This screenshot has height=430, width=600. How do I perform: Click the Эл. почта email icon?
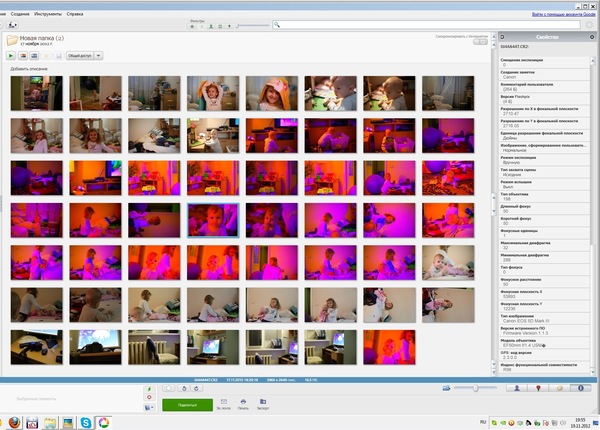(x=222, y=402)
